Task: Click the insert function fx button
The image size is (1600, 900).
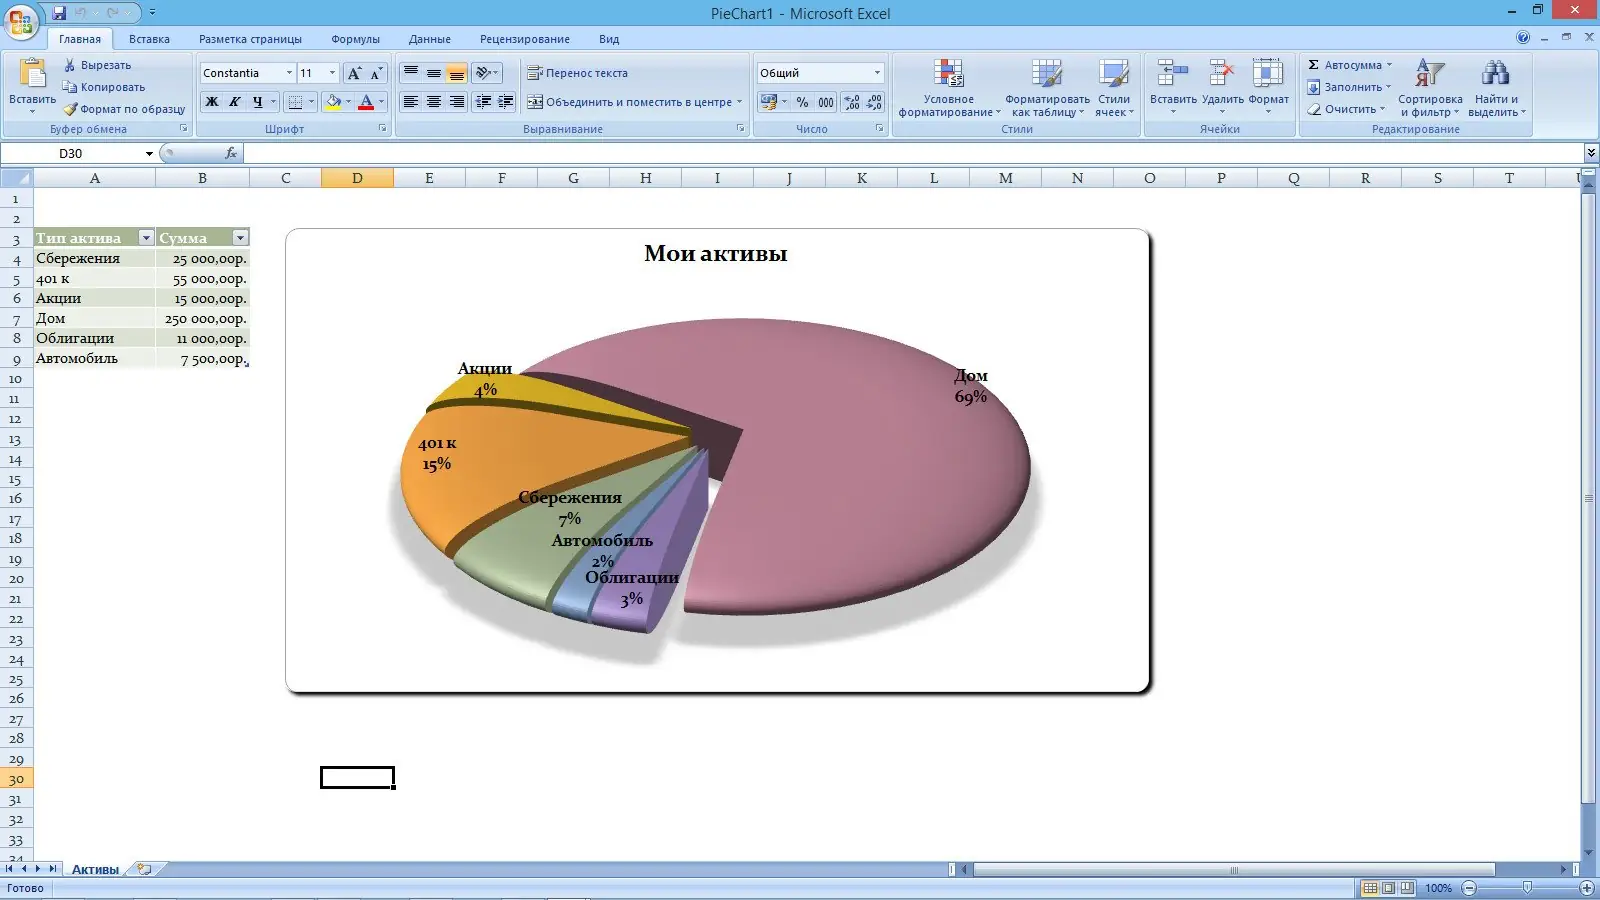Action: pos(231,153)
